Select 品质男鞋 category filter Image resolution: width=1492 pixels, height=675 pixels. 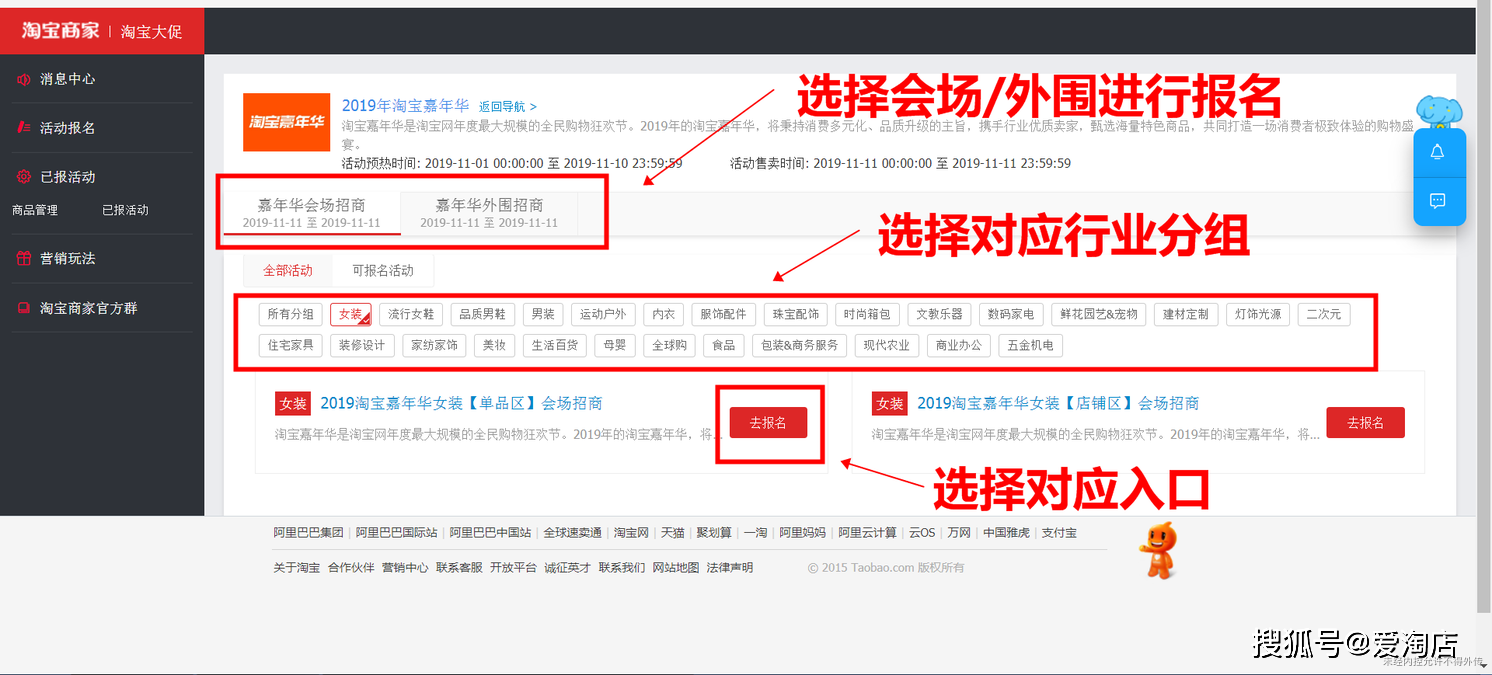point(483,314)
